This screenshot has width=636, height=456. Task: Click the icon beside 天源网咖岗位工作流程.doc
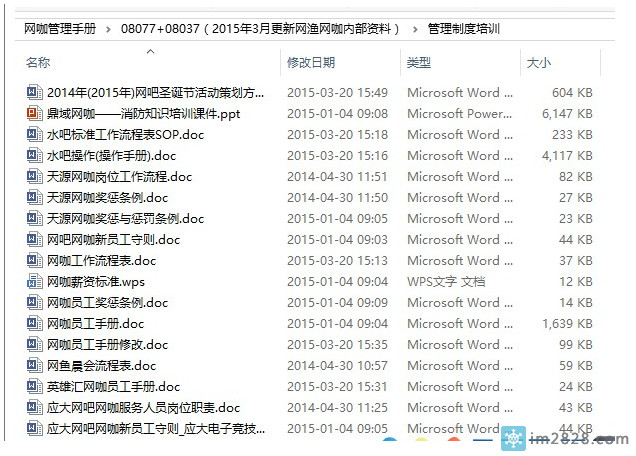(33, 177)
